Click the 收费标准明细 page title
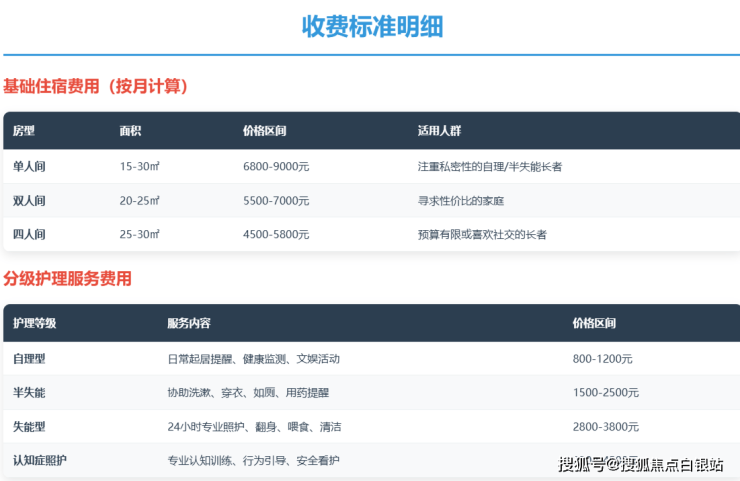The height and width of the screenshot is (481, 740). (372, 26)
